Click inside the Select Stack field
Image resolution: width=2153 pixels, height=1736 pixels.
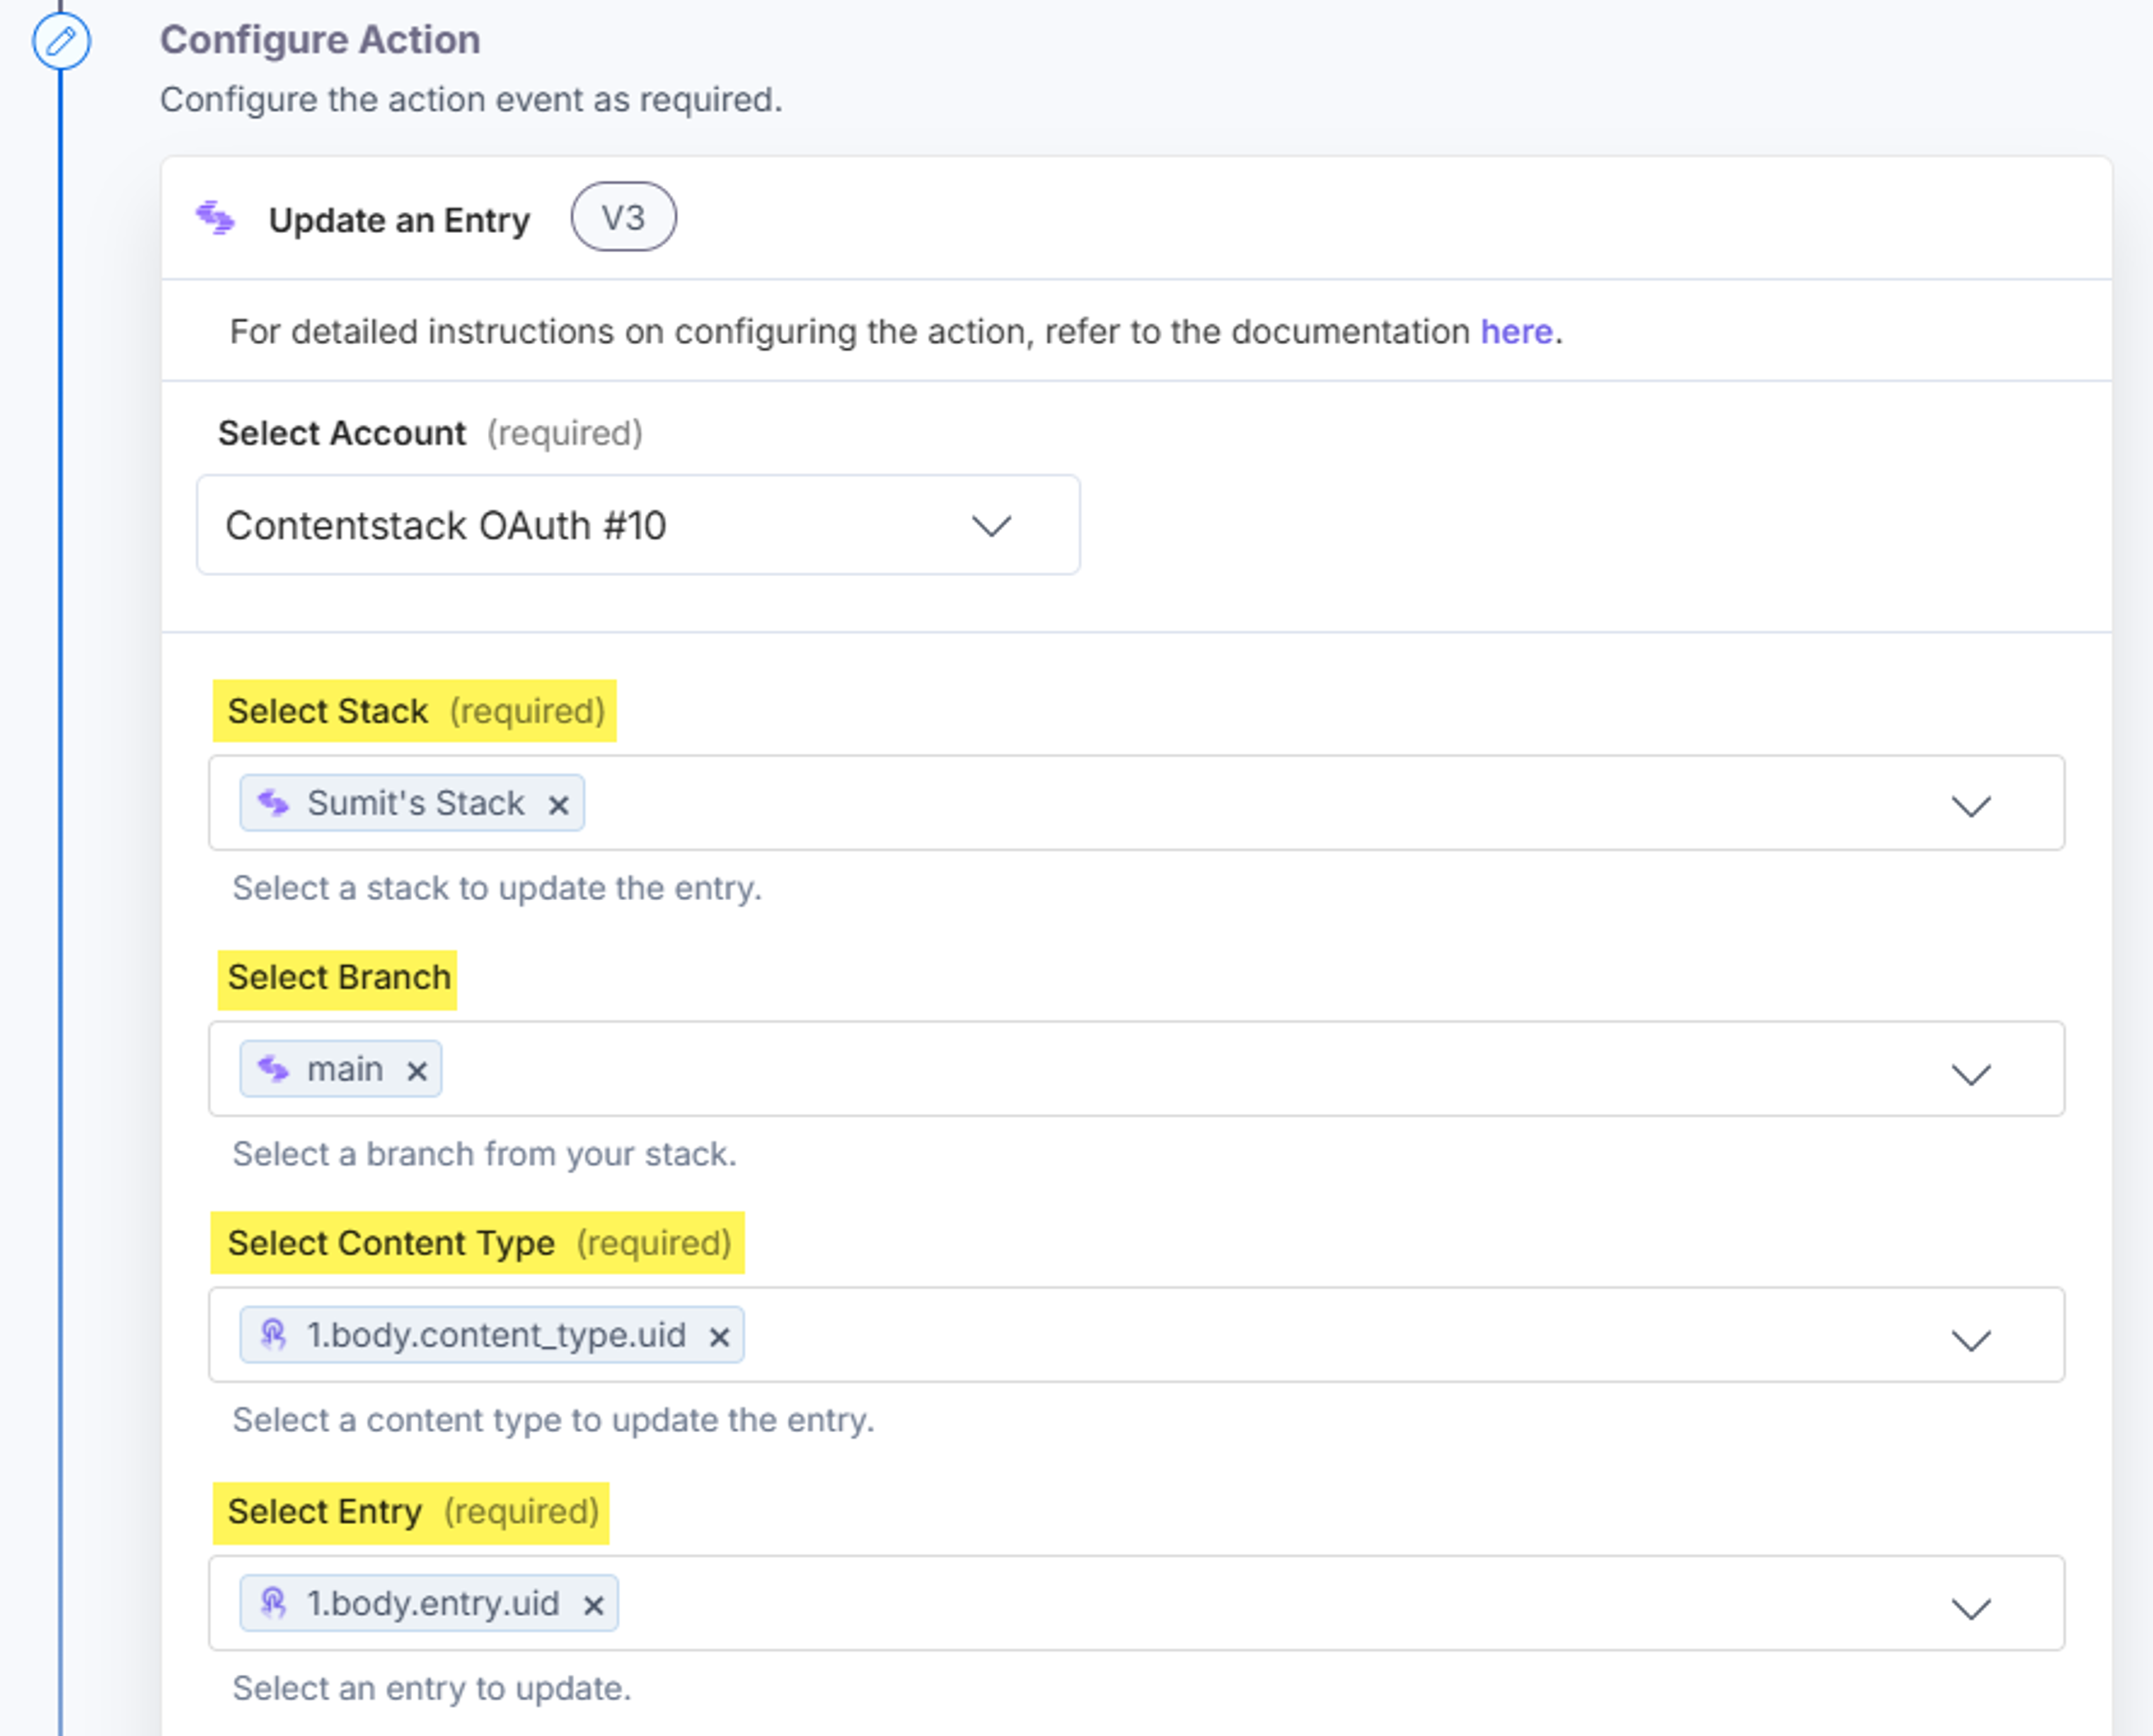point(1136,803)
